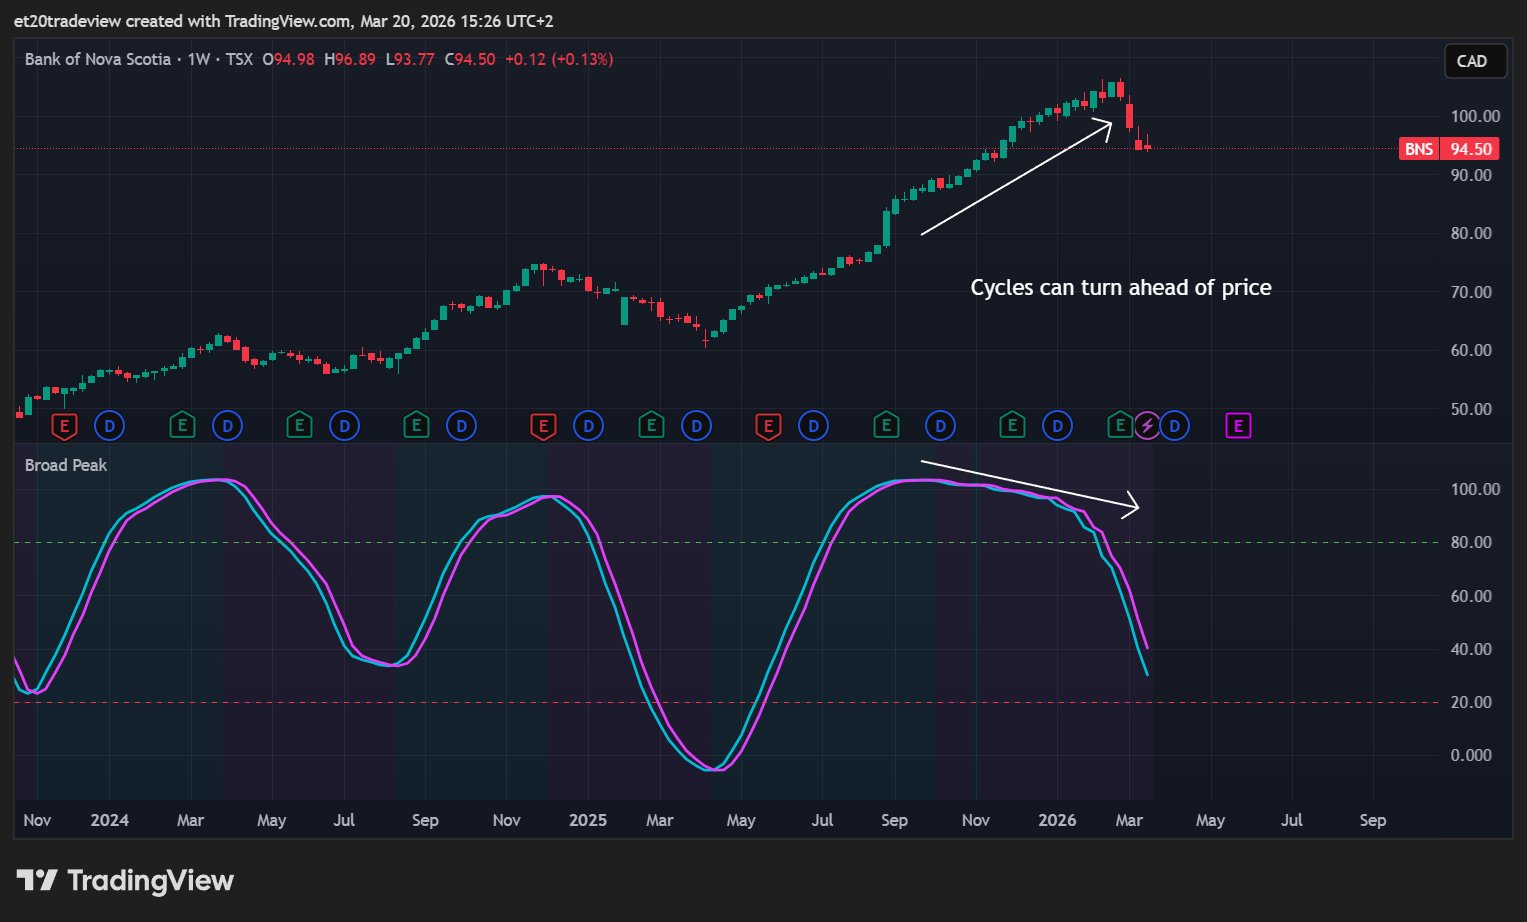Click the high value H96.89

coord(350,59)
